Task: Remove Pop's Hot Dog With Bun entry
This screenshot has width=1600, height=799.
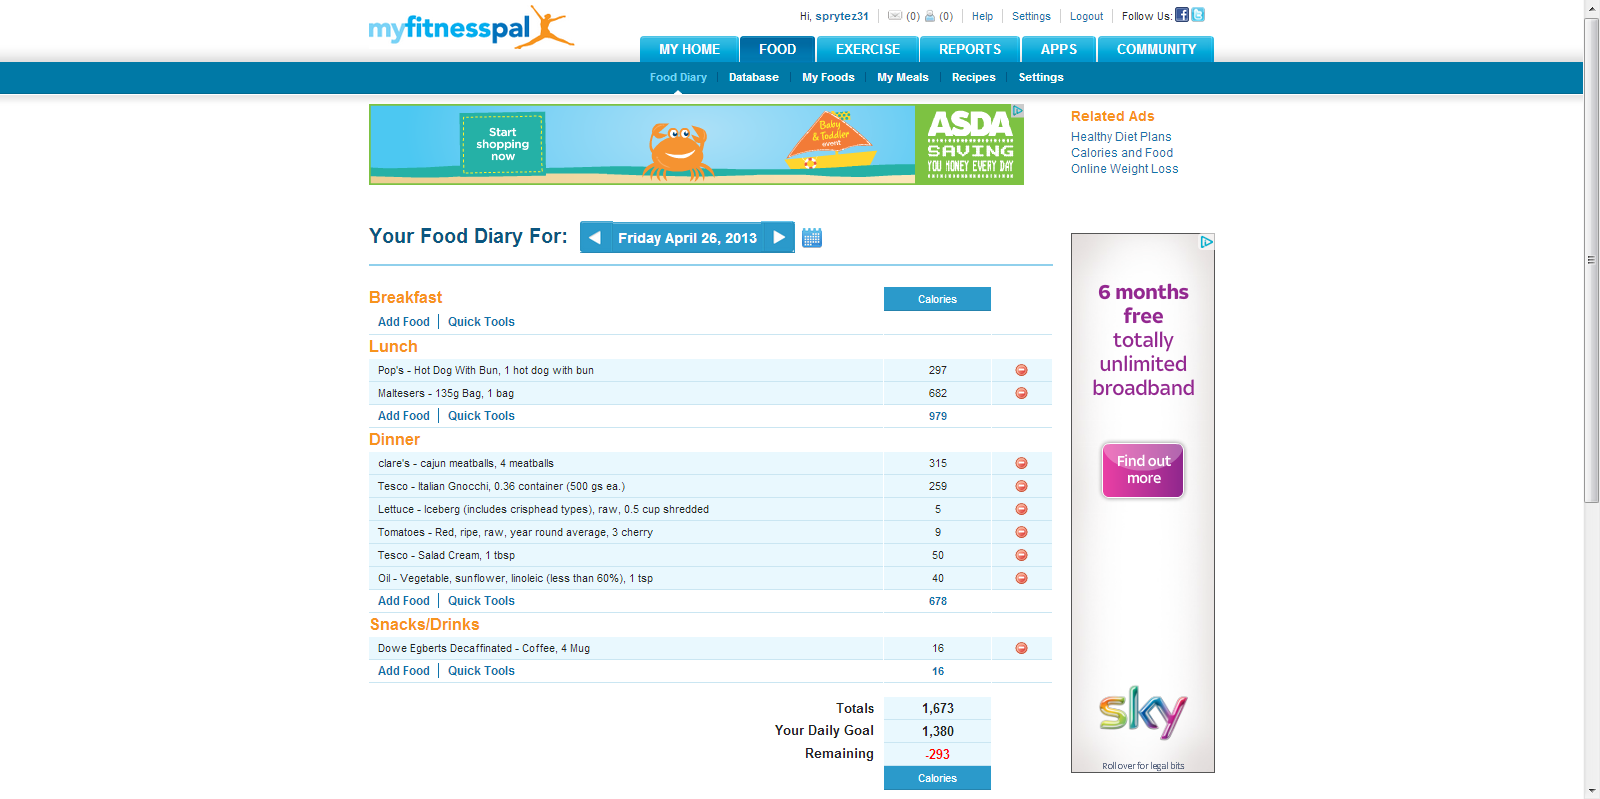Action: click(x=1021, y=370)
